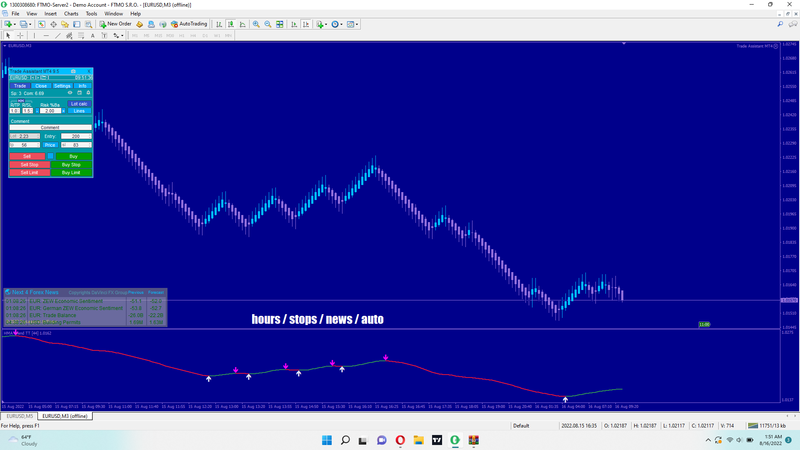
Task: Click the Sell Stop button
Action: [x=30, y=165]
